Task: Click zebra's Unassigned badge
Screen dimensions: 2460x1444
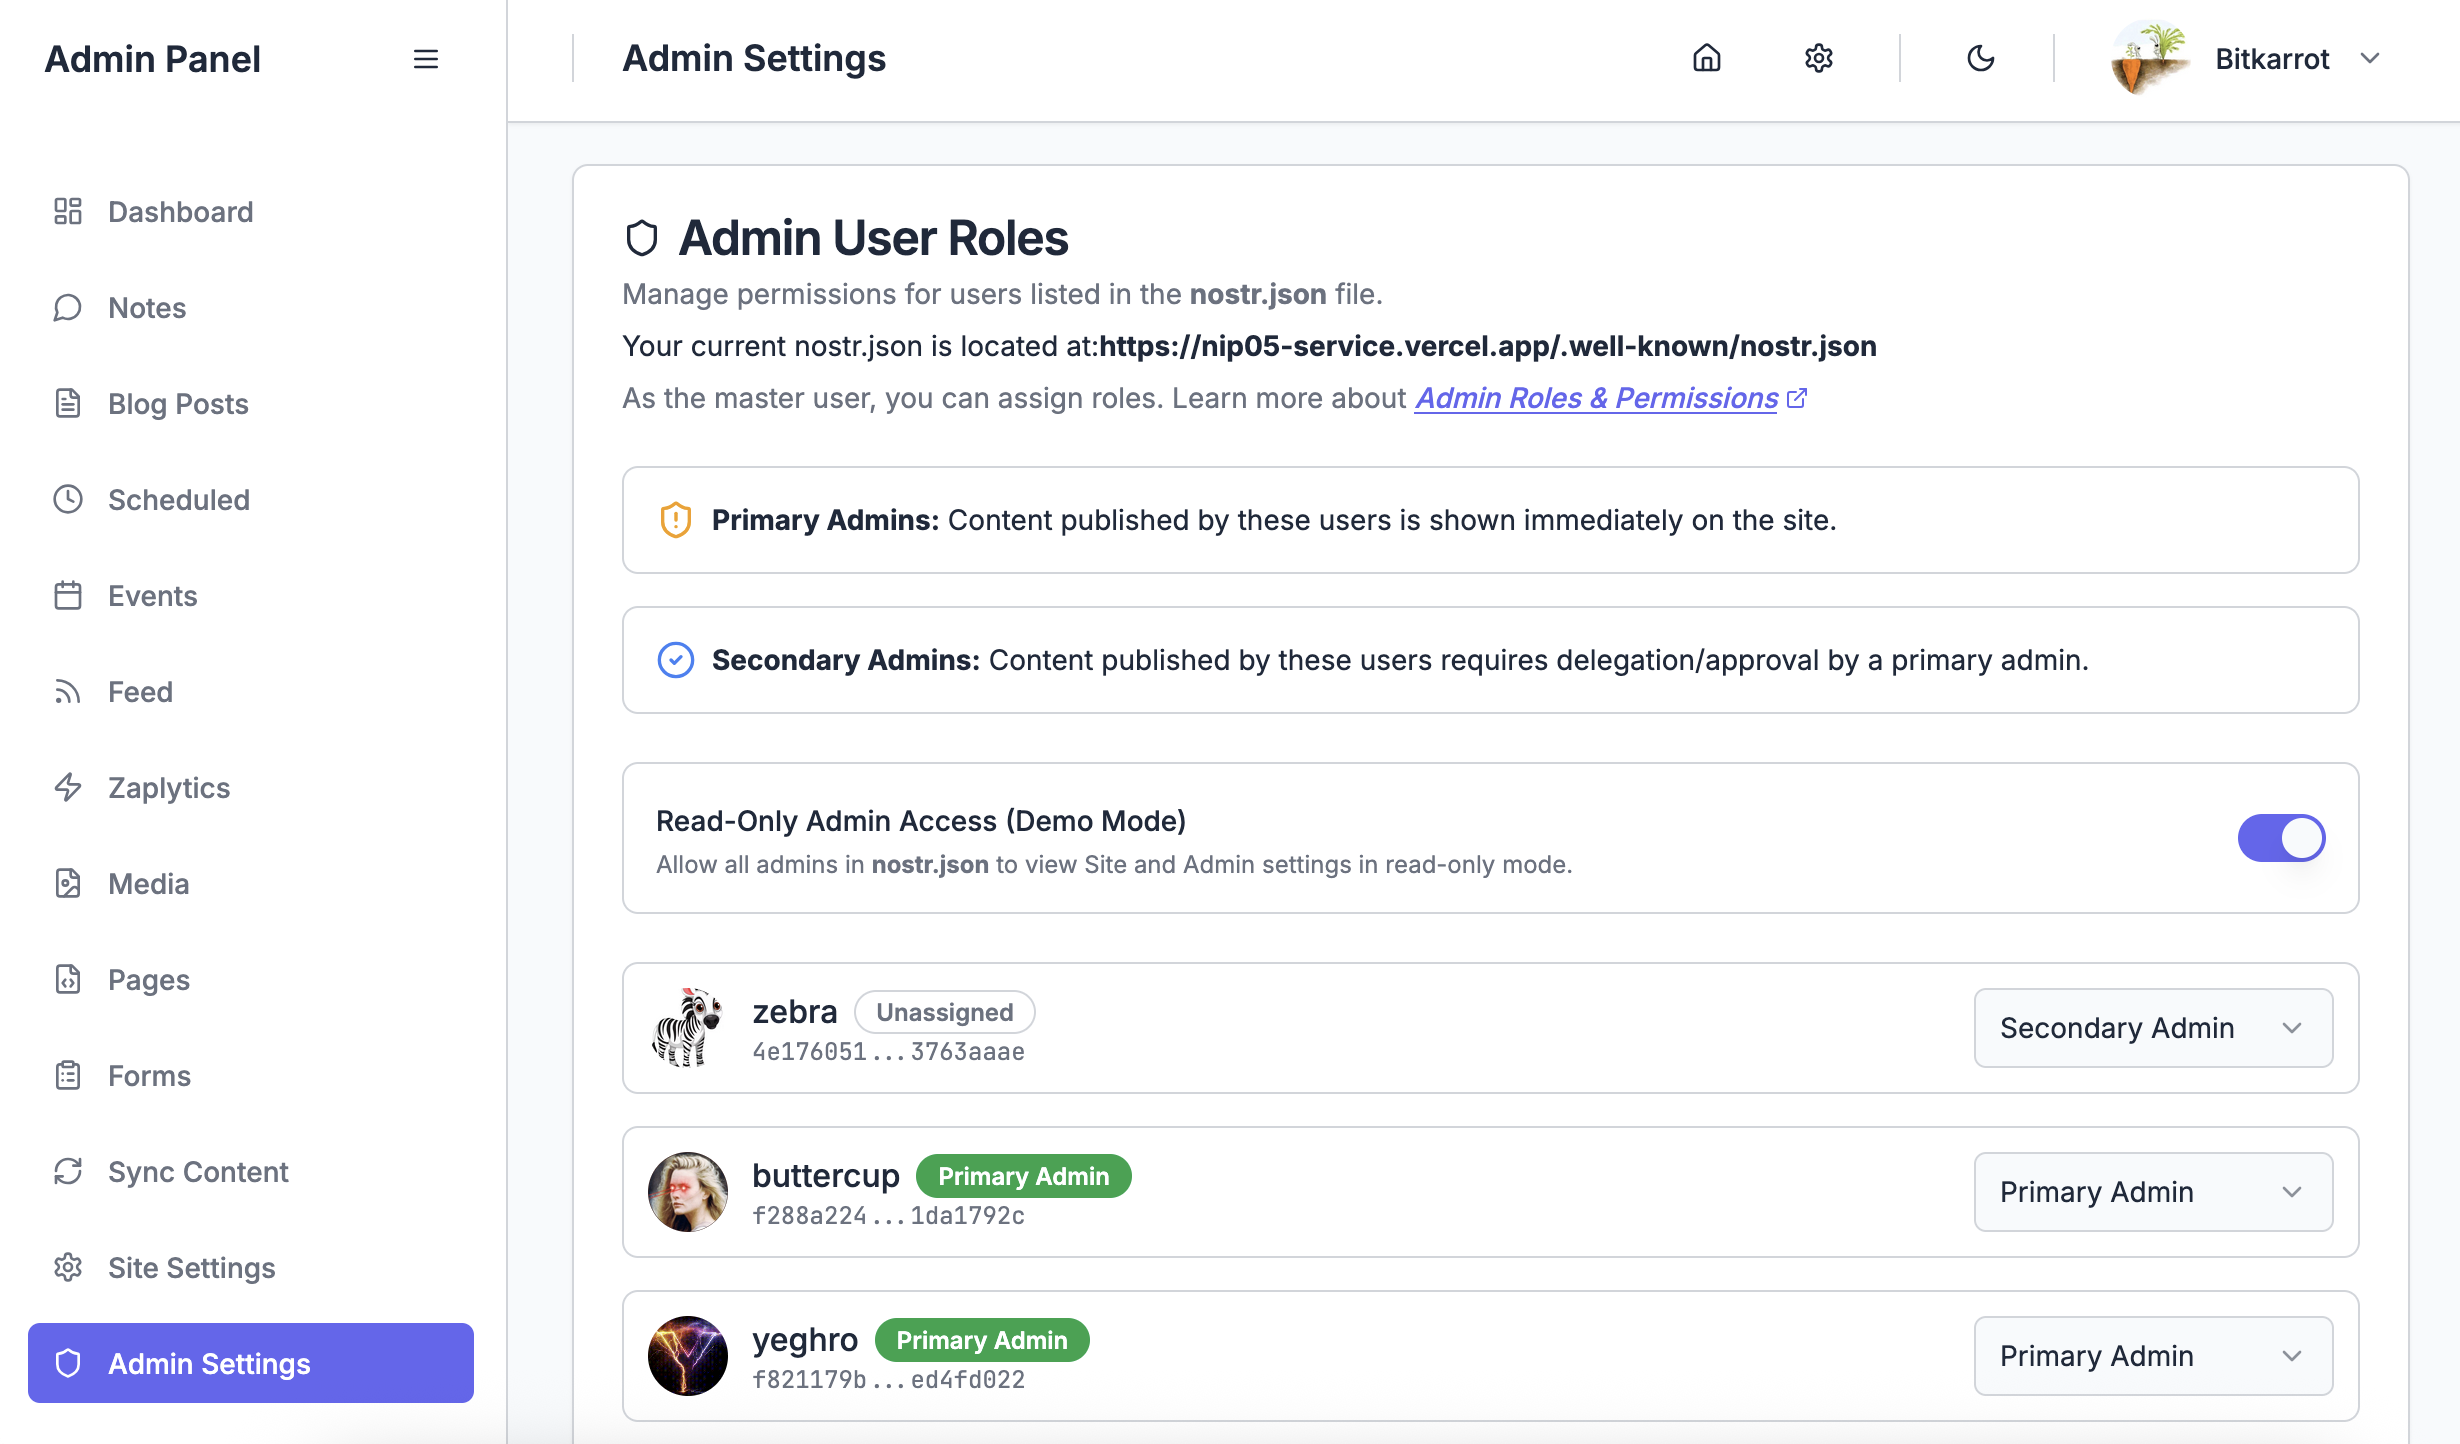Action: [x=944, y=1012]
